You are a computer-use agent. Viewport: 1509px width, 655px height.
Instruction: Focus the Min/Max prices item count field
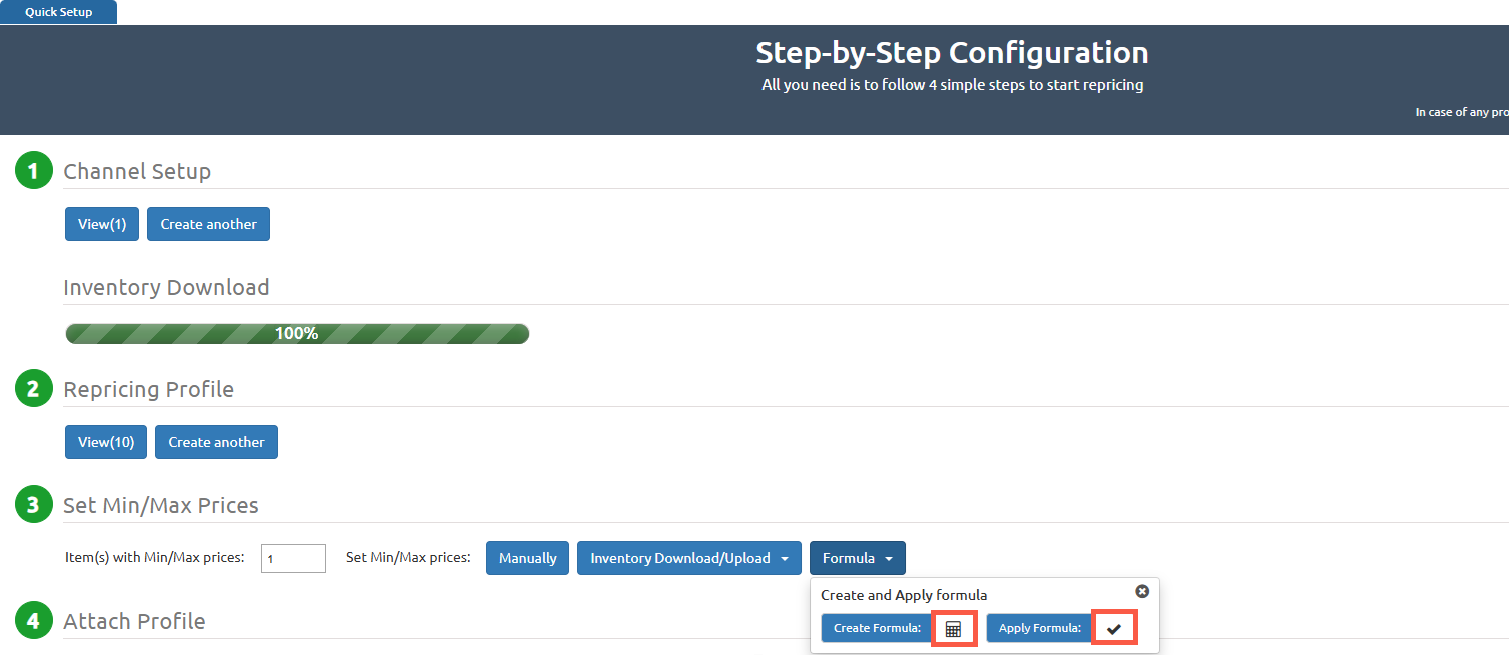[293, 558]
